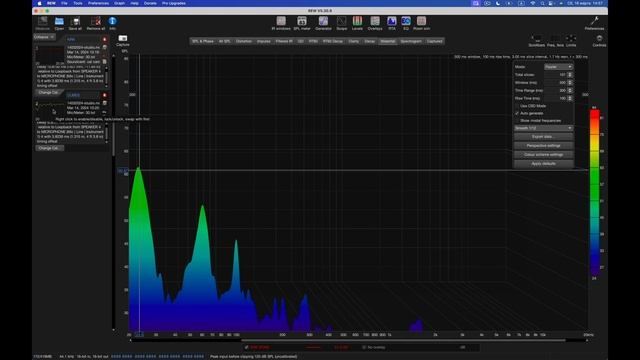The height and width of the screenshot is (360, 640).
Task: Switch to the Captured tab
Action: (434, 41)
